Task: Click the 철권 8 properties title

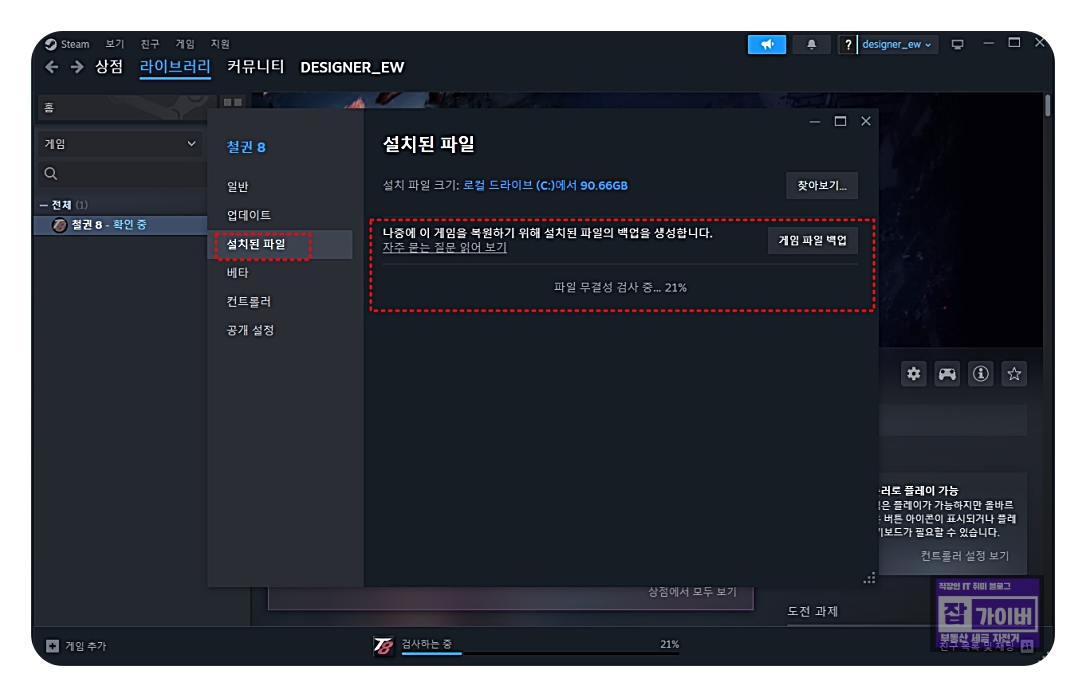Action: click(x=246, y=147)
